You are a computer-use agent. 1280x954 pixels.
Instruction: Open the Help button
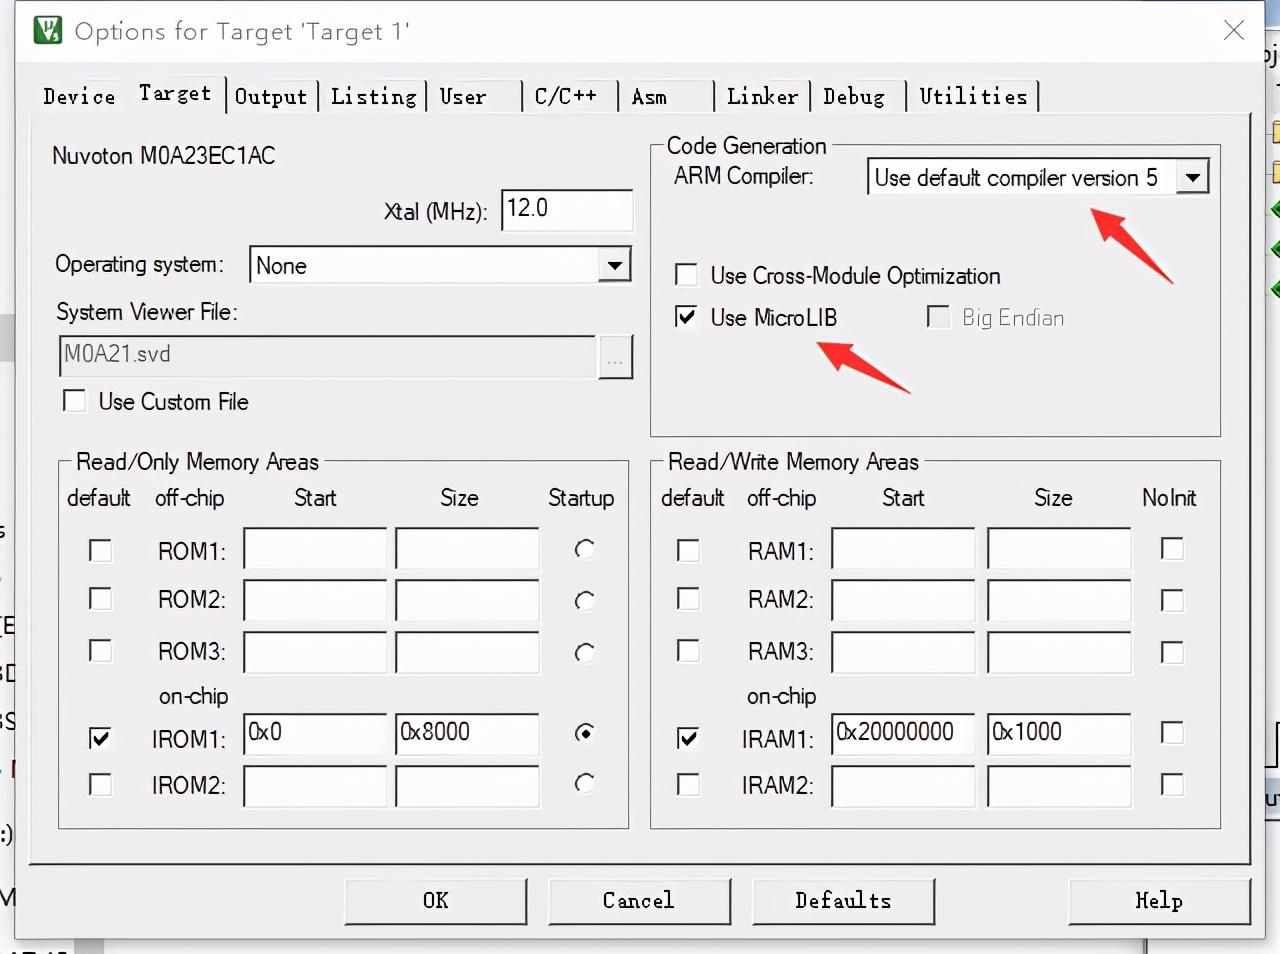[x=1159, y=901]
